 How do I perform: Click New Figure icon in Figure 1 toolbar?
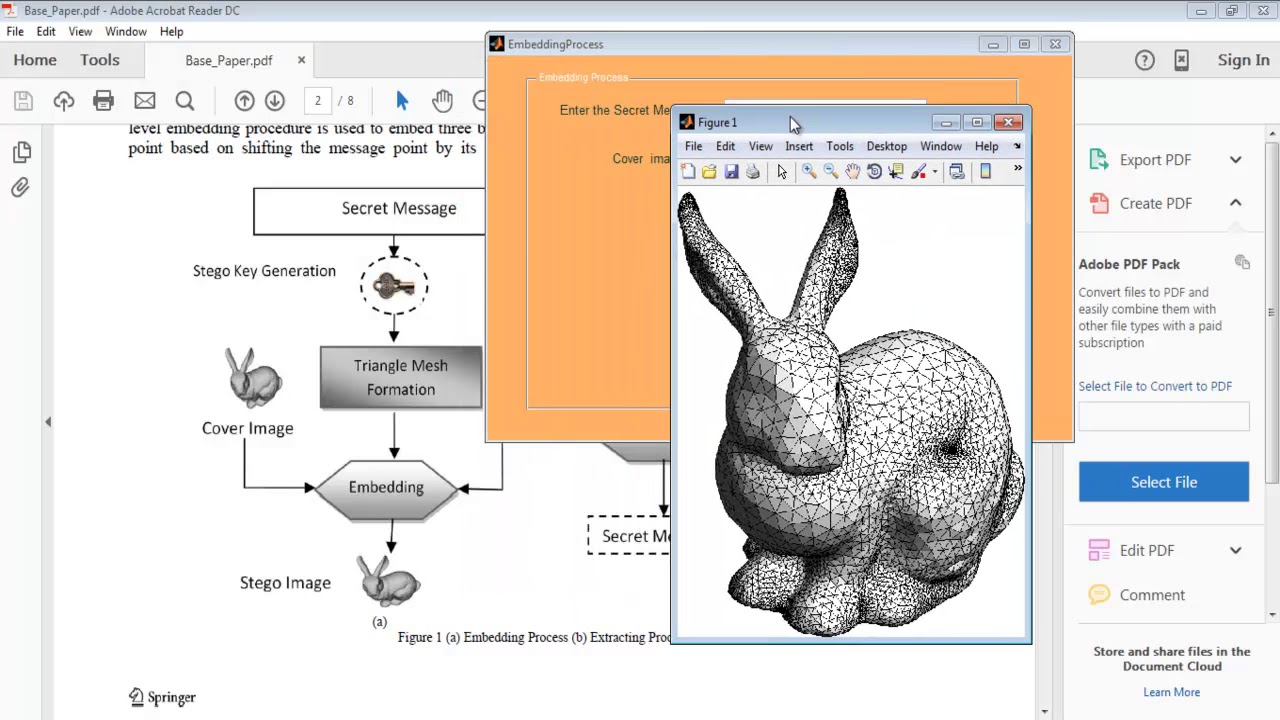tap(688, 172)
